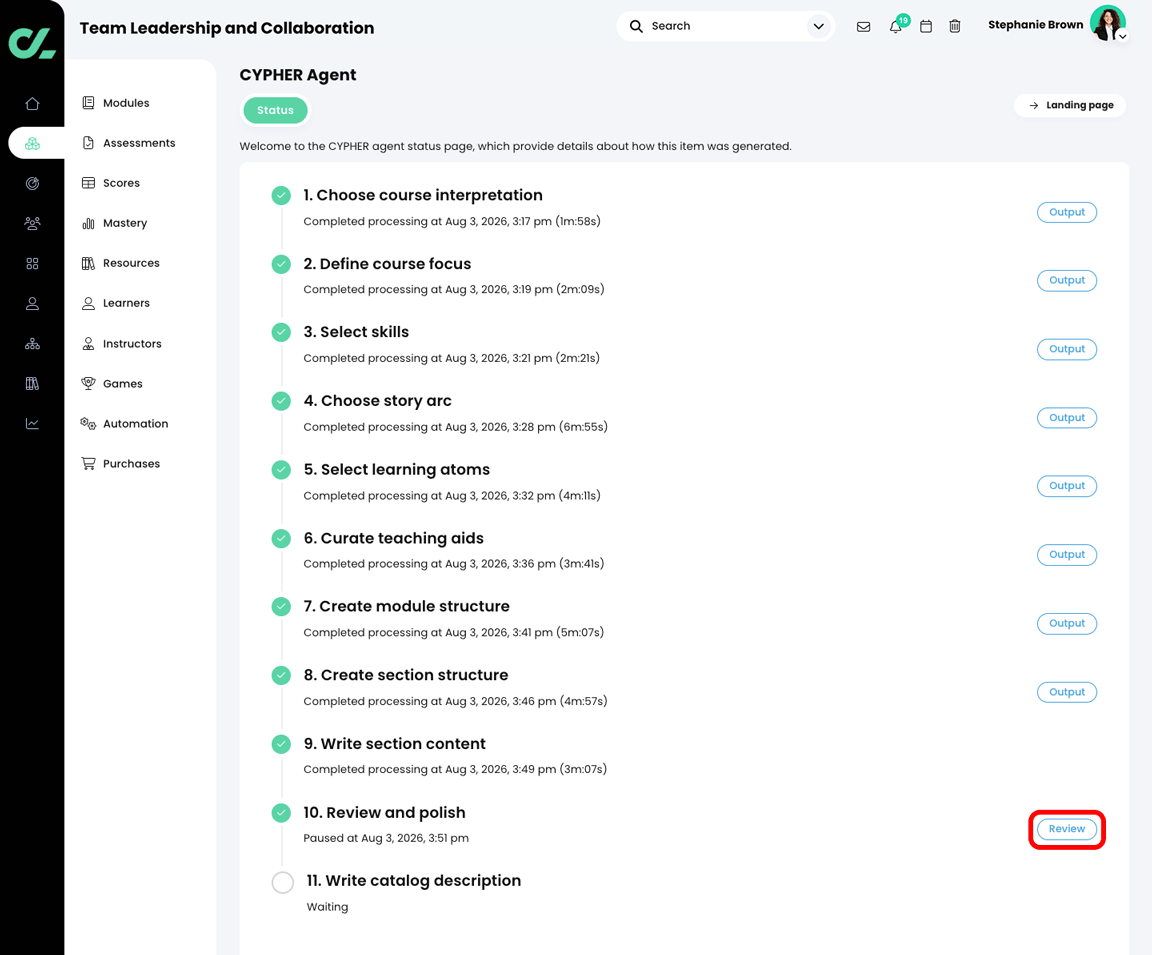Click the Team Leadership and Collaboration title
The image size is (1152, 955).
point(227,28)
